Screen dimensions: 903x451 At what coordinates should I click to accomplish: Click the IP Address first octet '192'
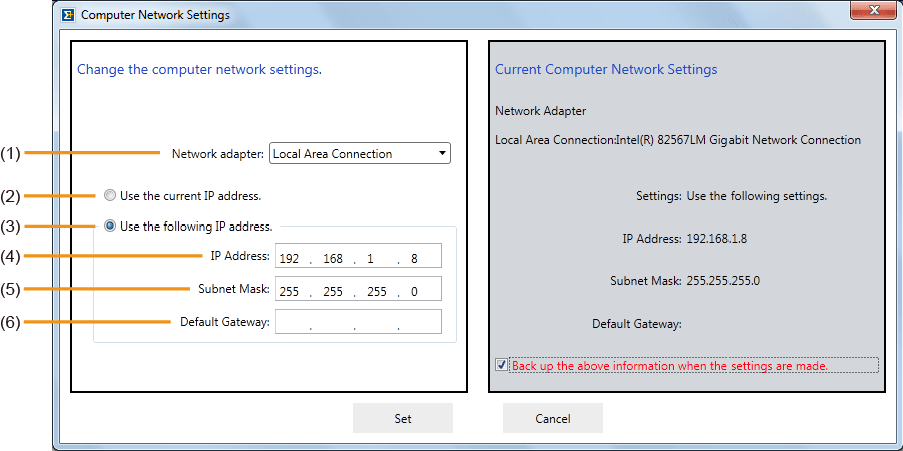click(x=290, y=259)
